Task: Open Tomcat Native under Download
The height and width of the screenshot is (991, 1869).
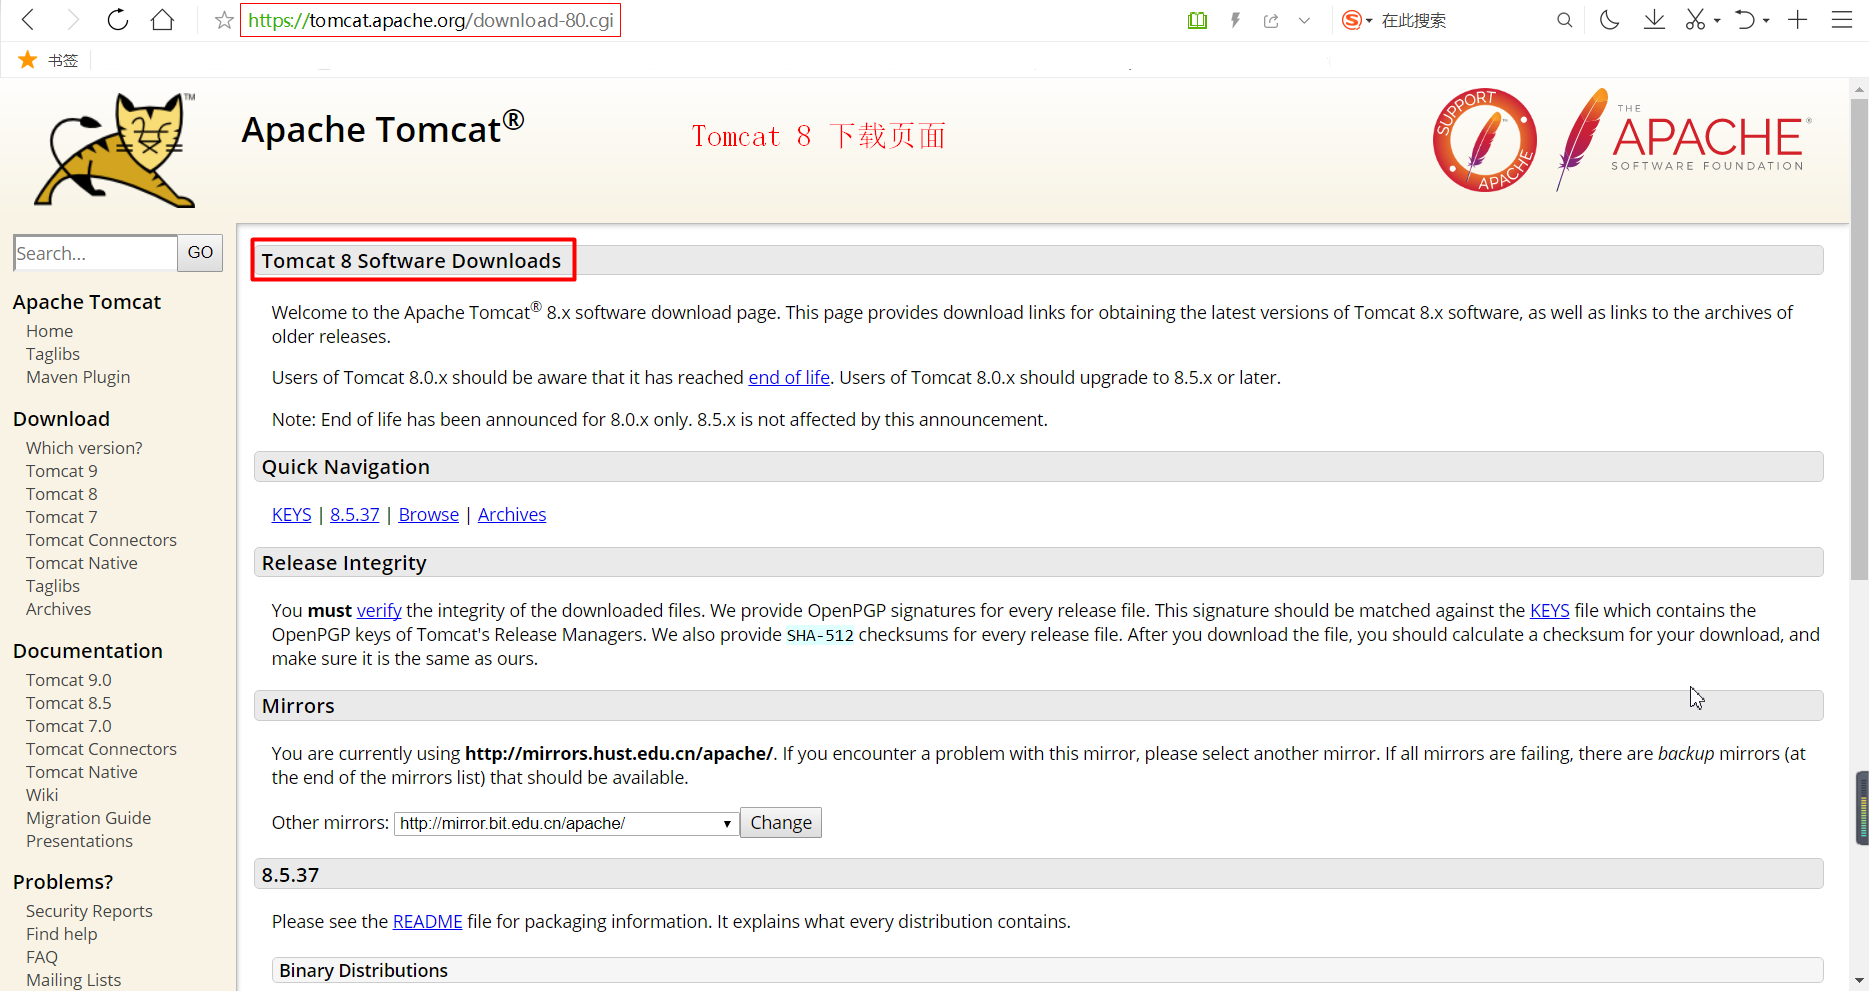Action: 82,563
